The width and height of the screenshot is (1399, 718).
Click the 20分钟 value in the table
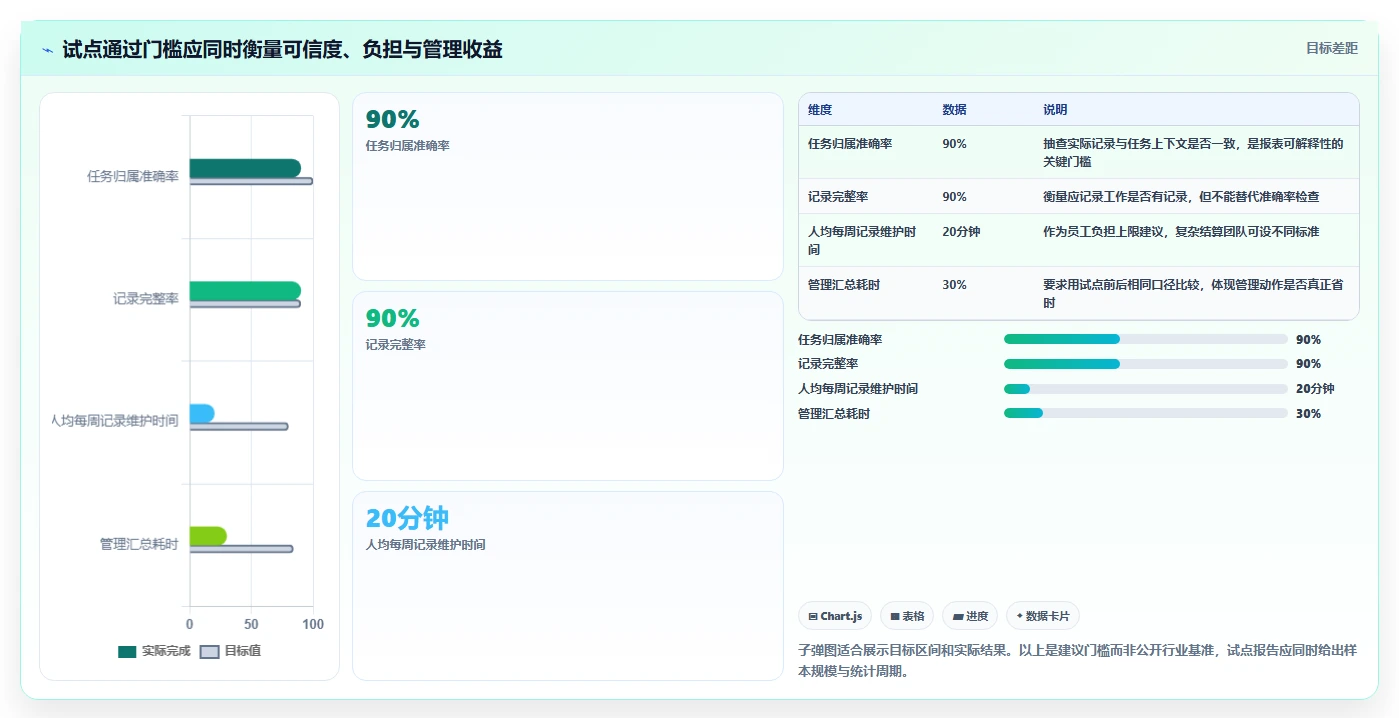coord(961,232)
